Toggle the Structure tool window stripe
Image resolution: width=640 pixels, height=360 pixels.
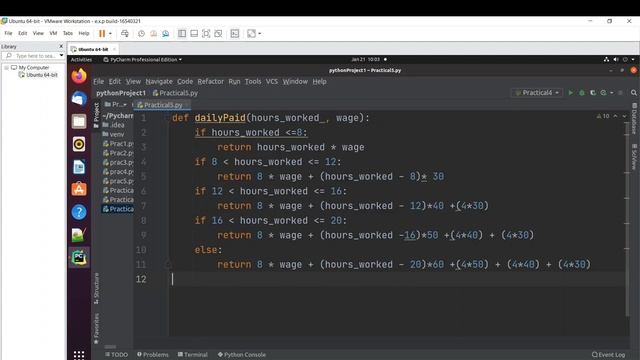[96, 289]
